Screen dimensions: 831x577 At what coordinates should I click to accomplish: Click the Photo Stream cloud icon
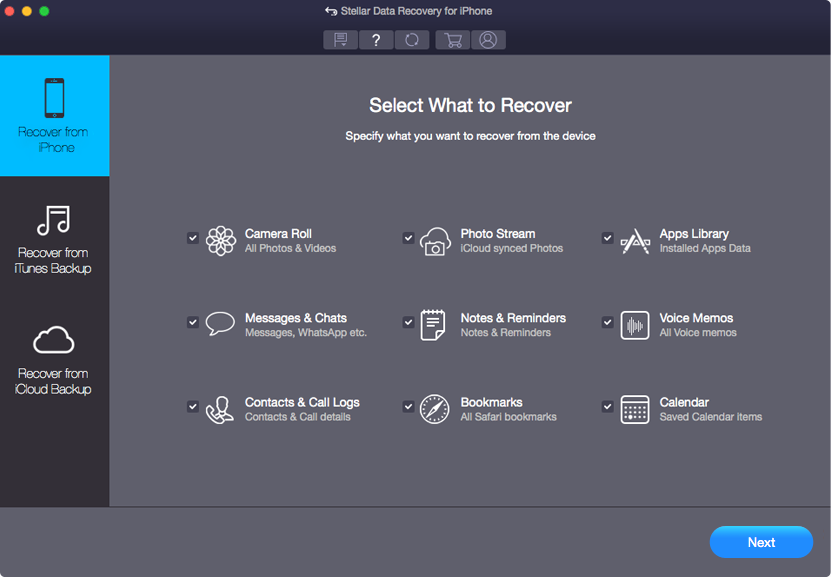click(434, 240)
